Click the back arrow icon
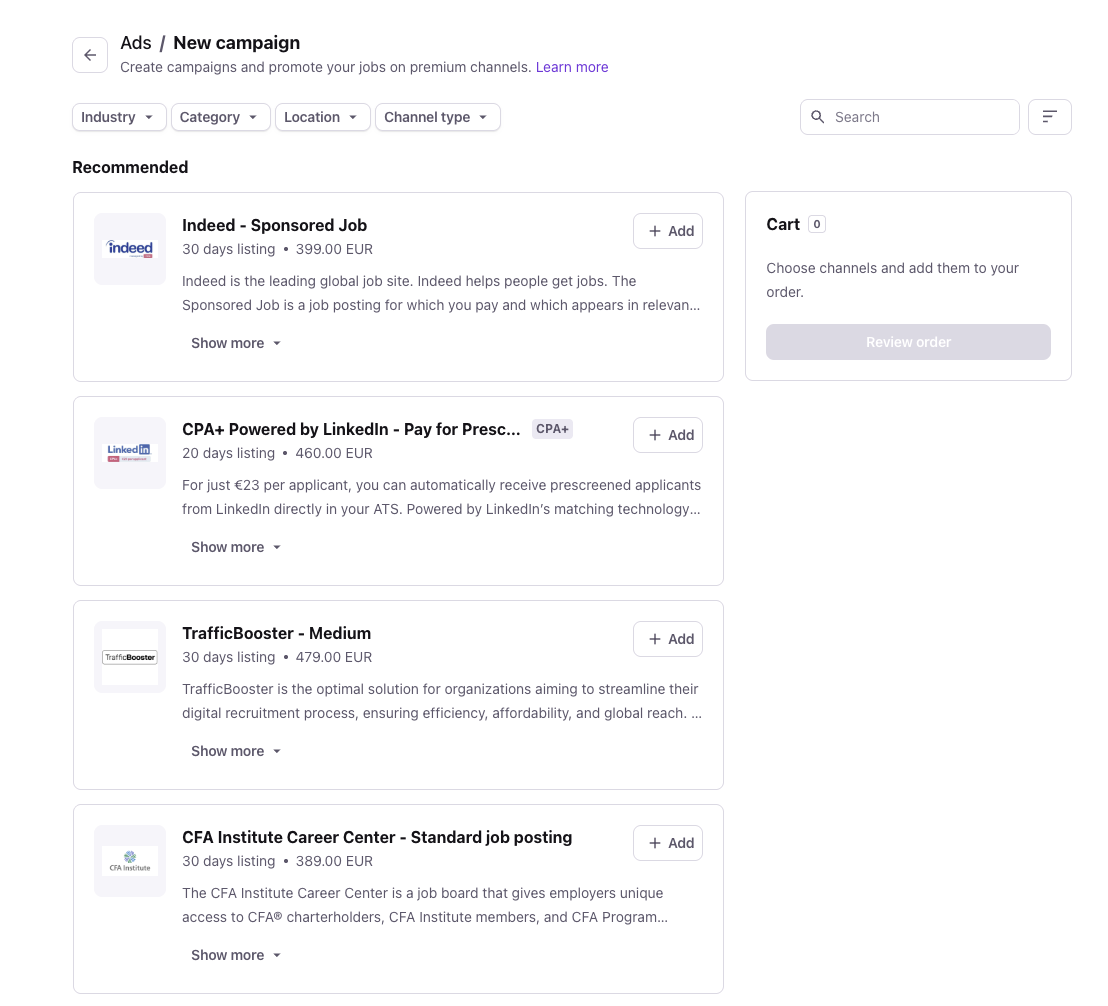The width and height of the screenshot is (1108, 1006). pos(90,55)
